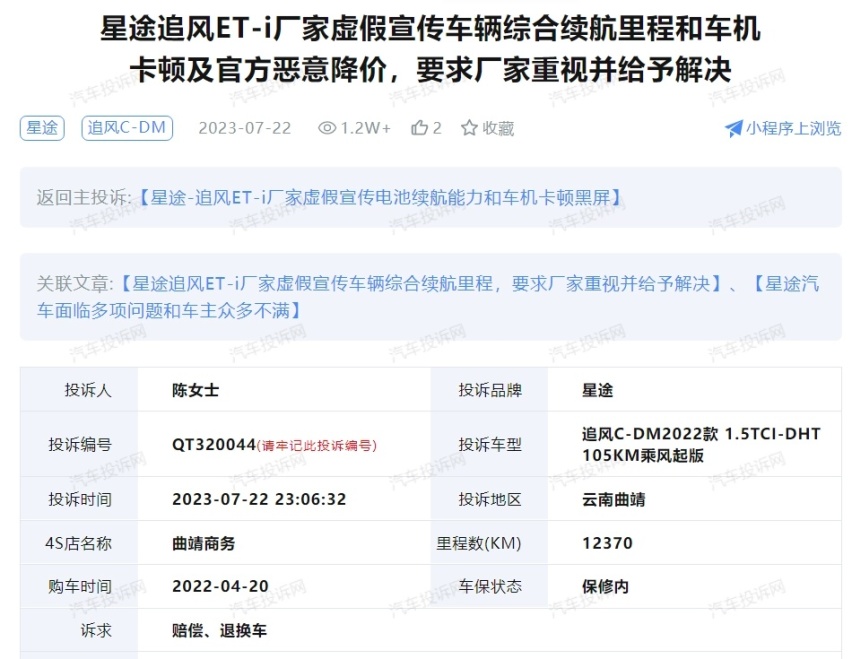Click 小程序上浏览 link
852x659 pixels.
coord(794,128)
